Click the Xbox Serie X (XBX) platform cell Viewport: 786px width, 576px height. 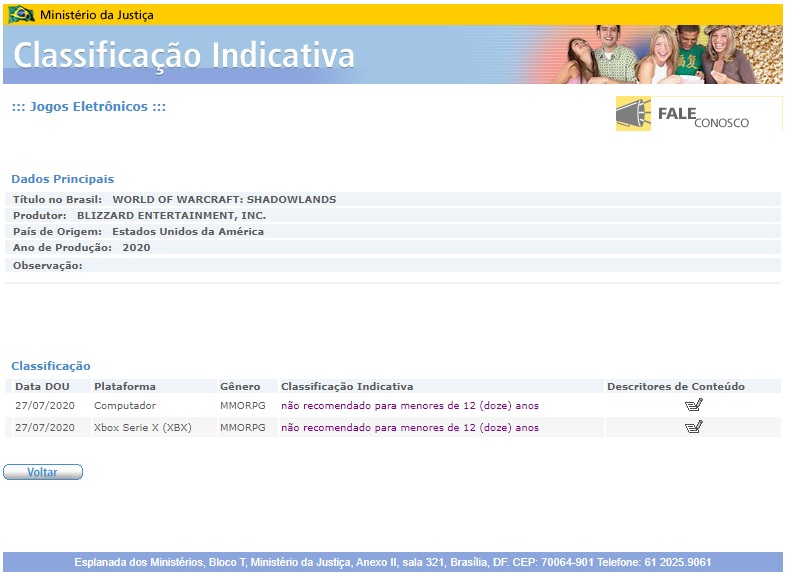point(142,428)
